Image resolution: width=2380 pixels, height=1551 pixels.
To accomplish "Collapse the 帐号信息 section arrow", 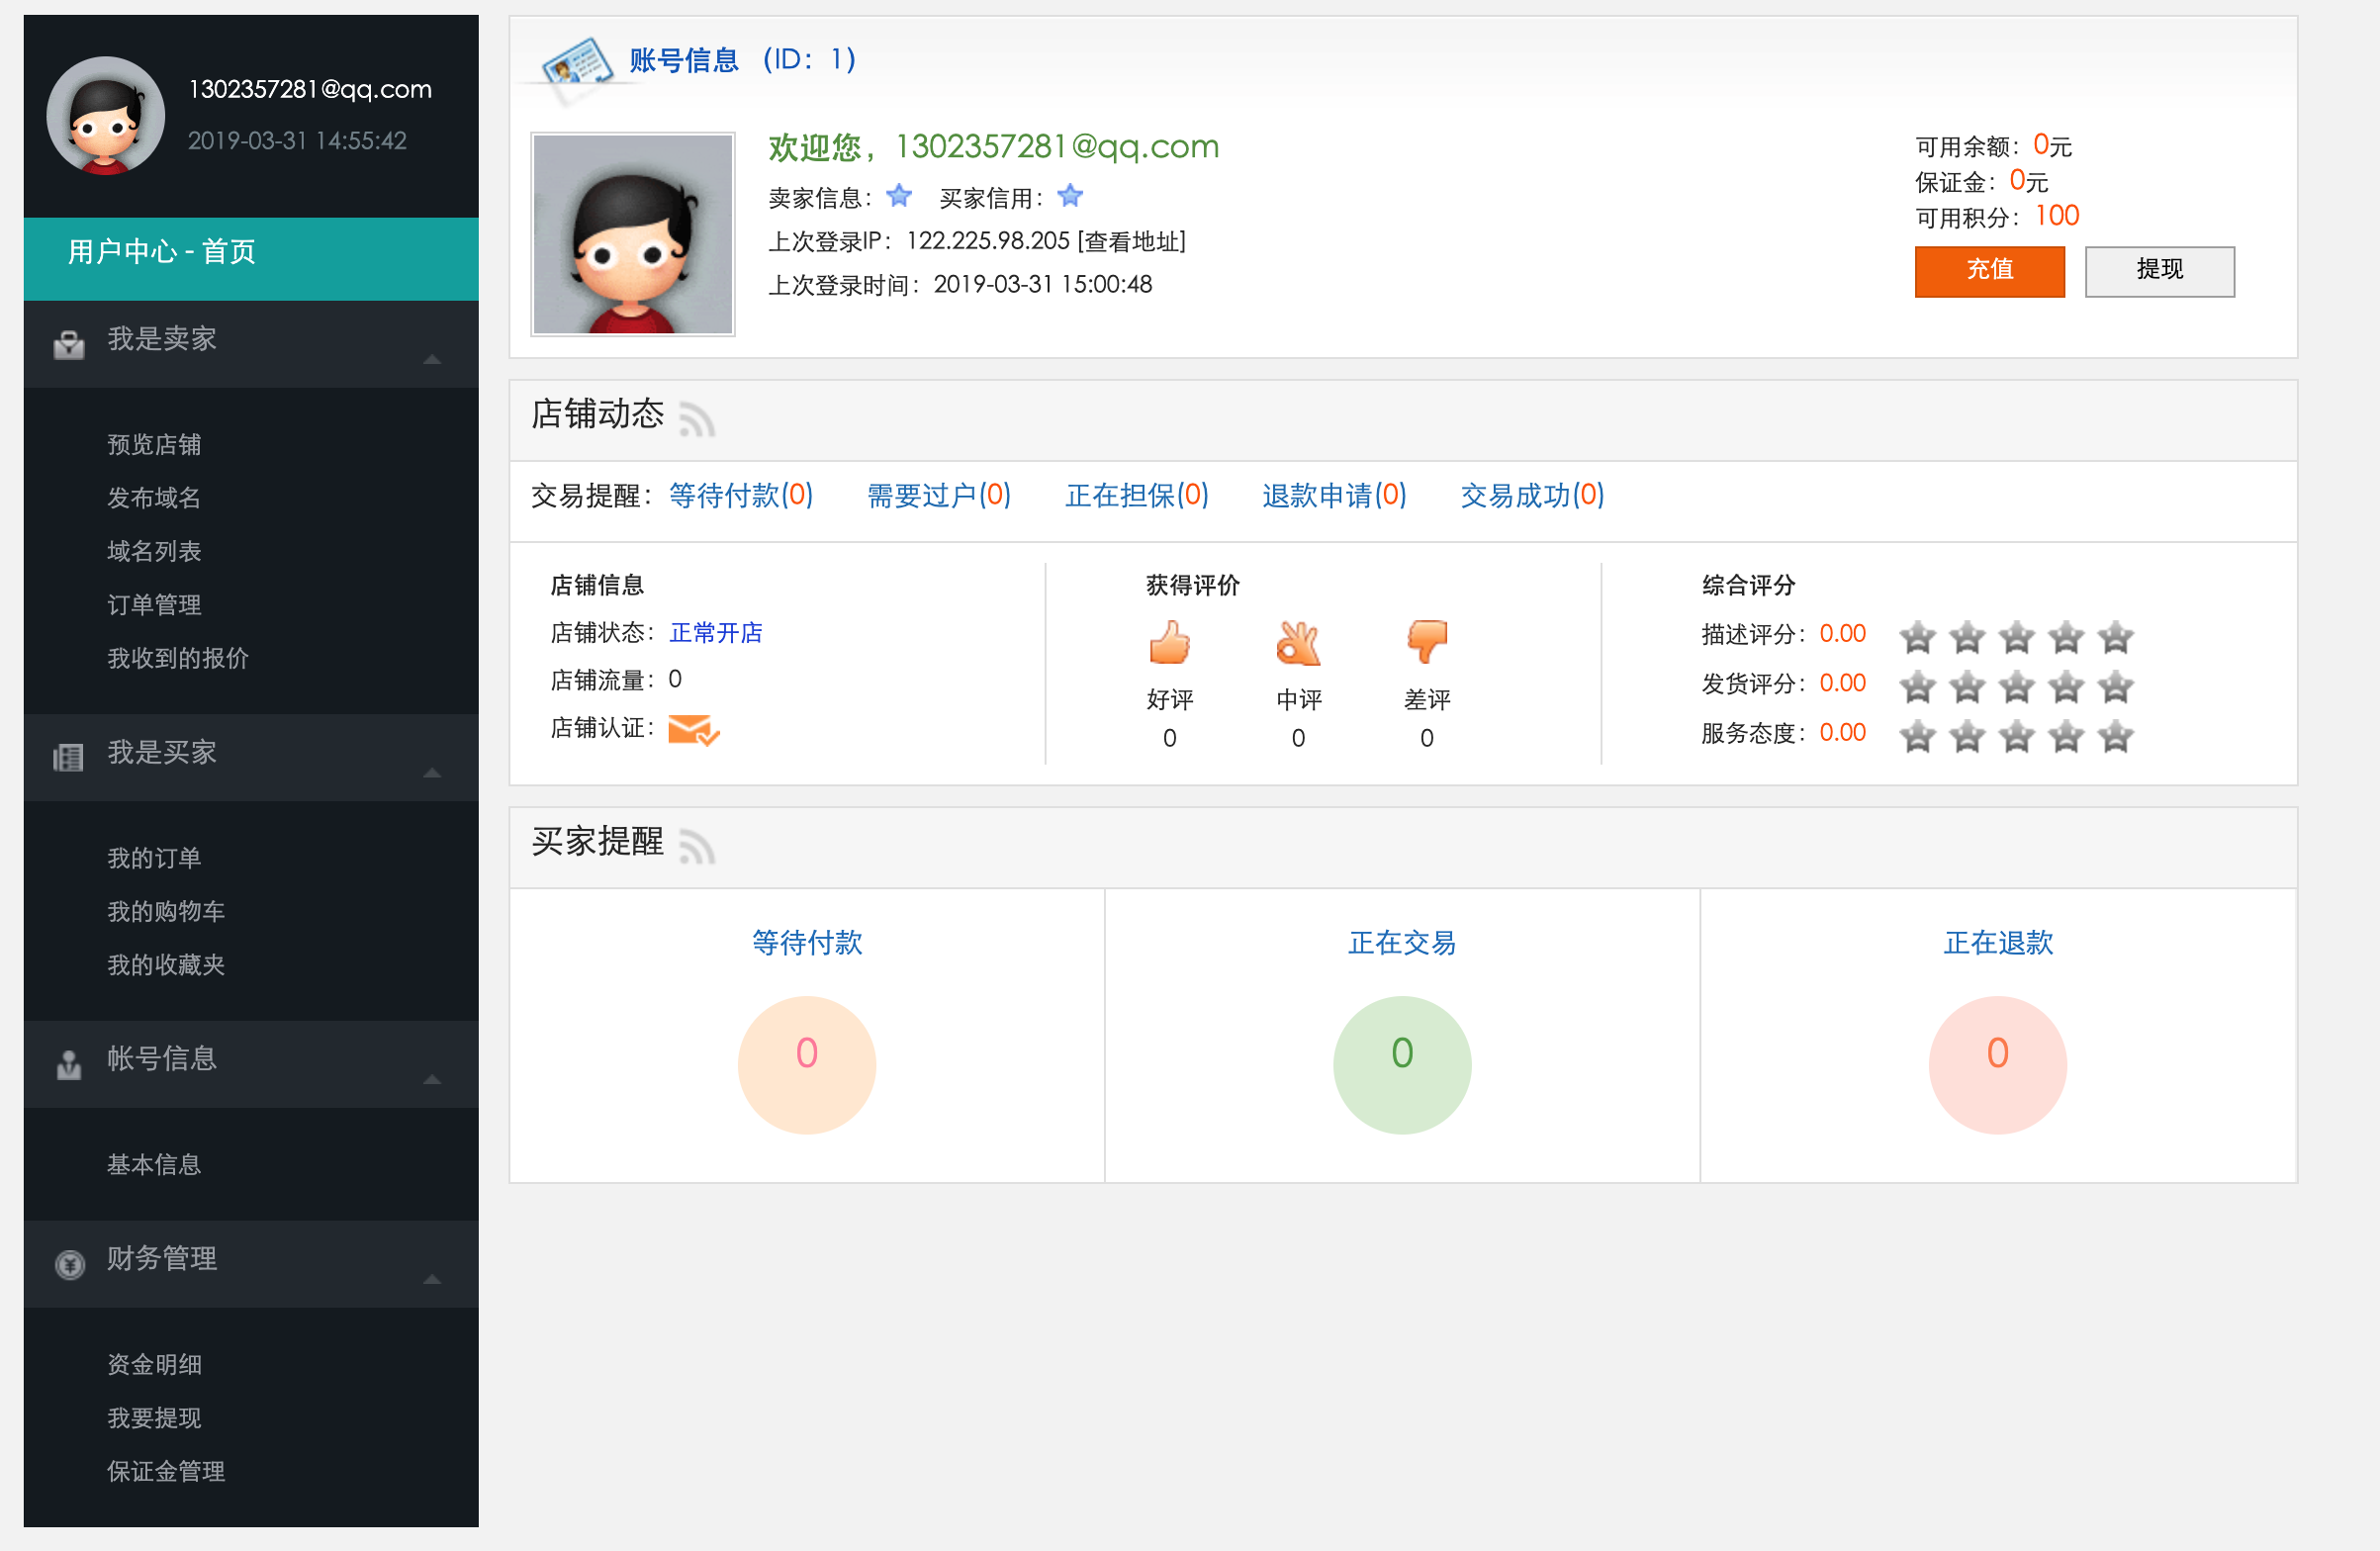I will (432, 1079).
